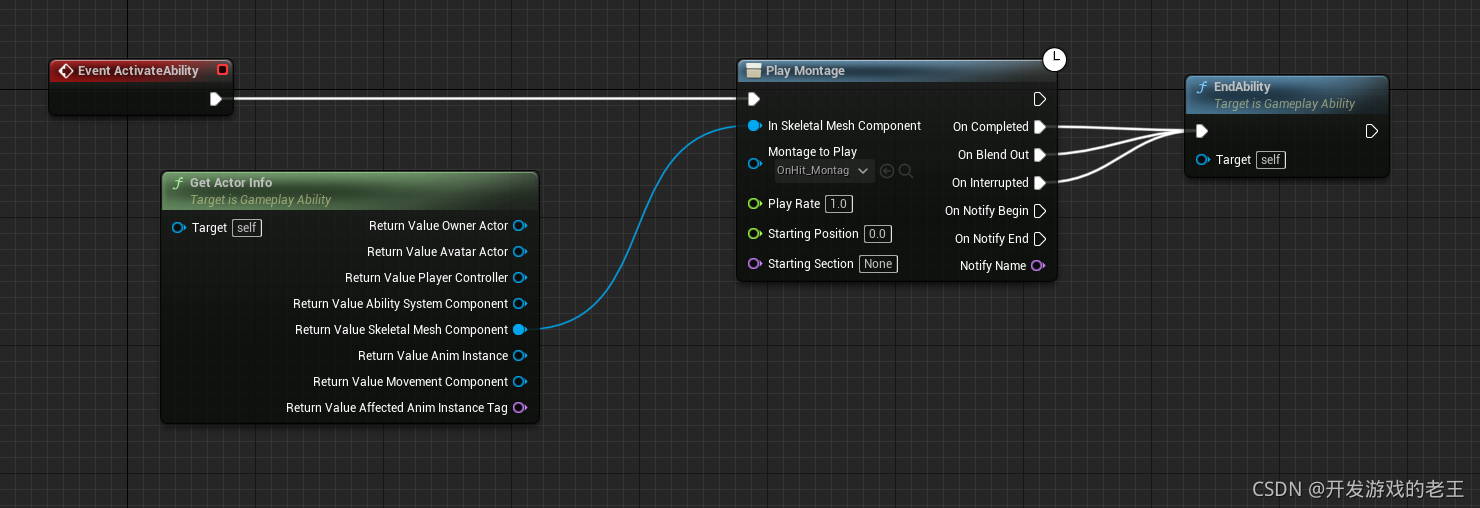This screenshot has width=1480, height=508.
Task: Click the browse-to-asset magnifier icon
Action: click(906, 171)
